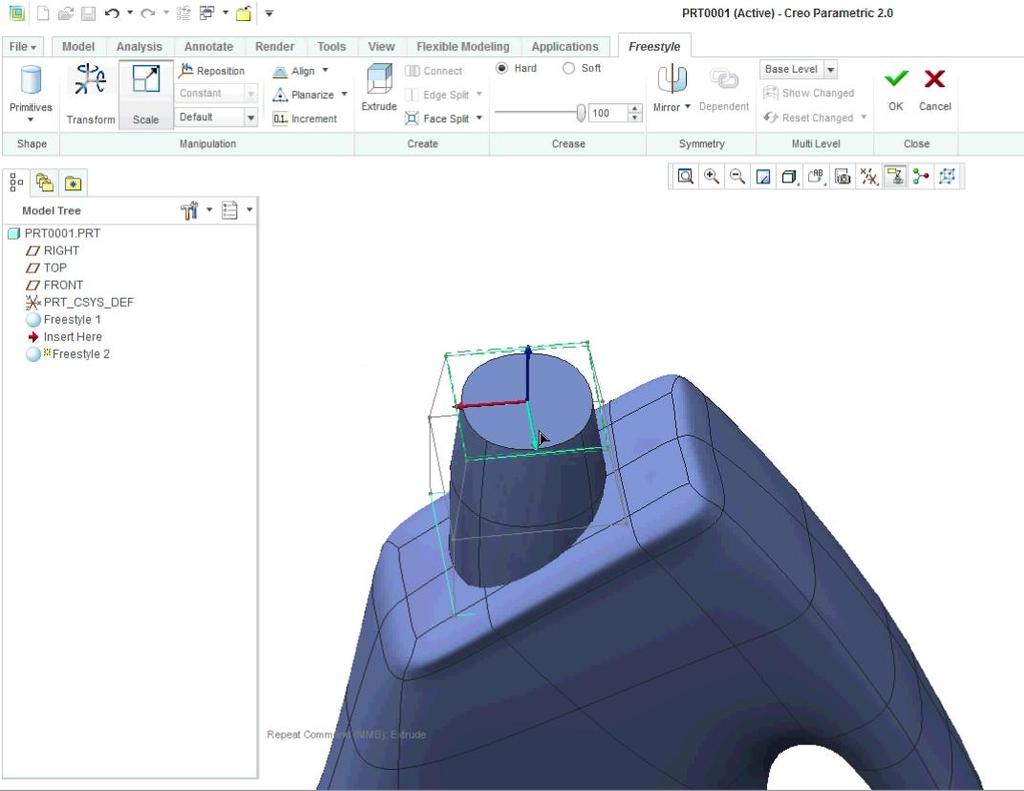1024x791 pixels.
Task: Click the Repaint icon in view toolbar
Action: pyautogui.click(x=763, y=177)
